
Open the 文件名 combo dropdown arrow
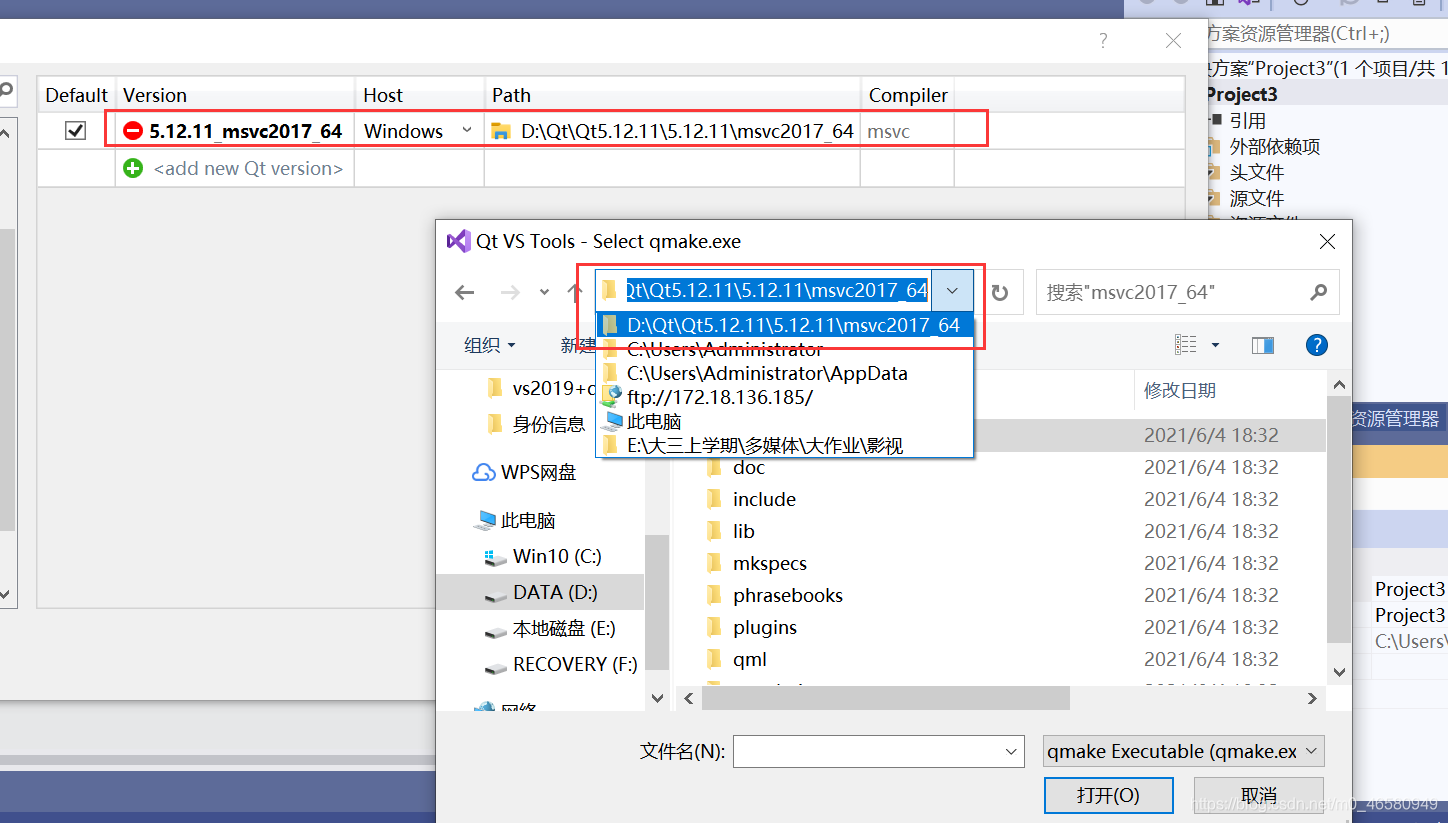(x=1012, y=752)
